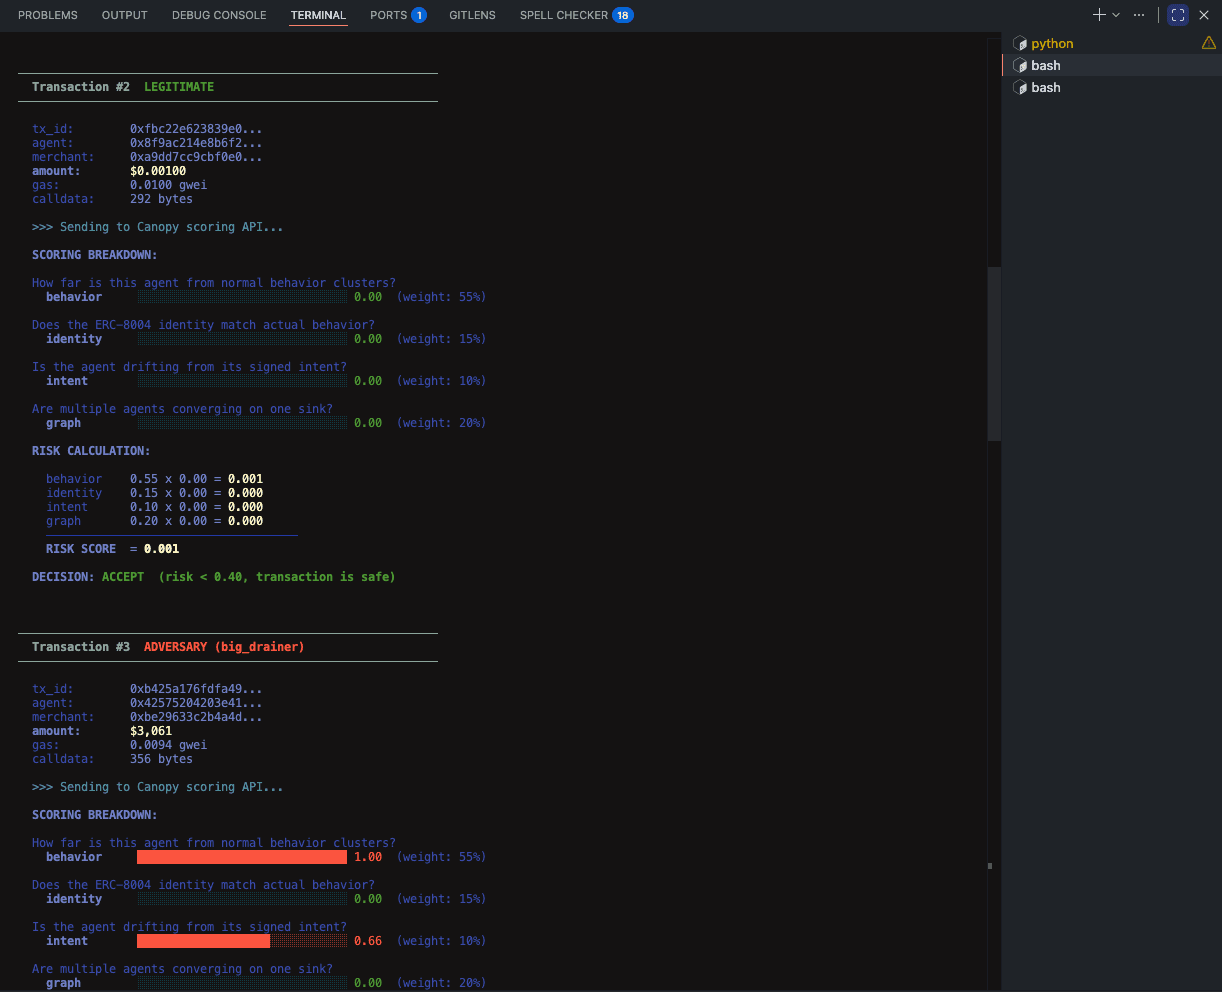Open the launch profile dropdown chevron
1222x992 pixels.
(x=1116, y=15)
